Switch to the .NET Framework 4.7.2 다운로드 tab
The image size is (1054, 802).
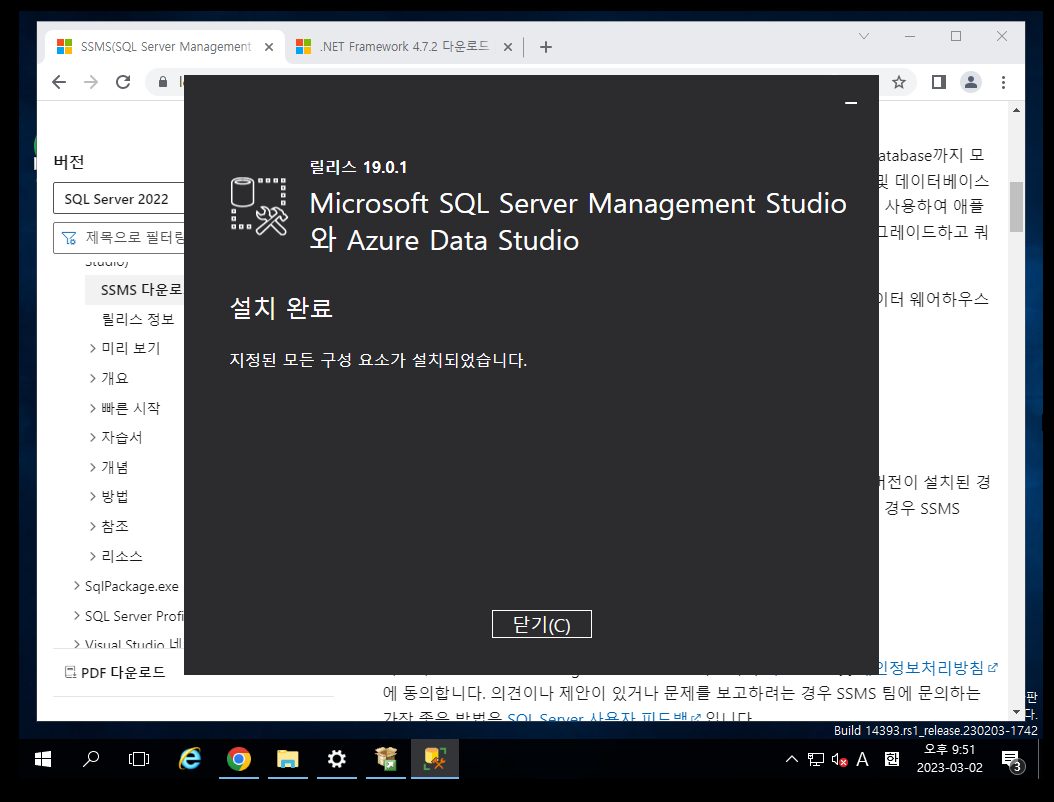404,46
